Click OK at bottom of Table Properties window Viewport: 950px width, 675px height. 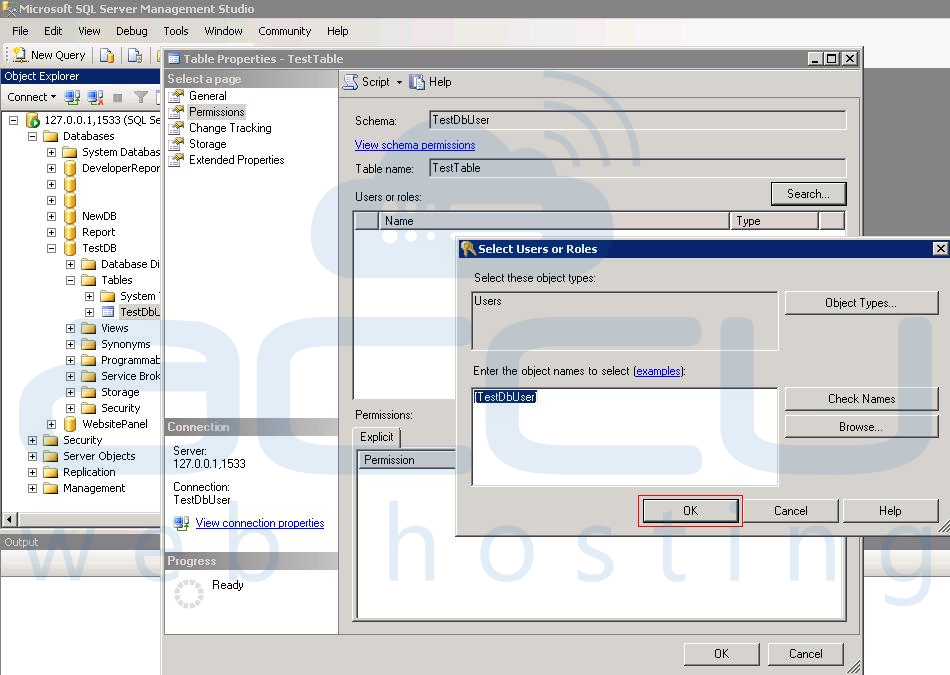point(721,654)
